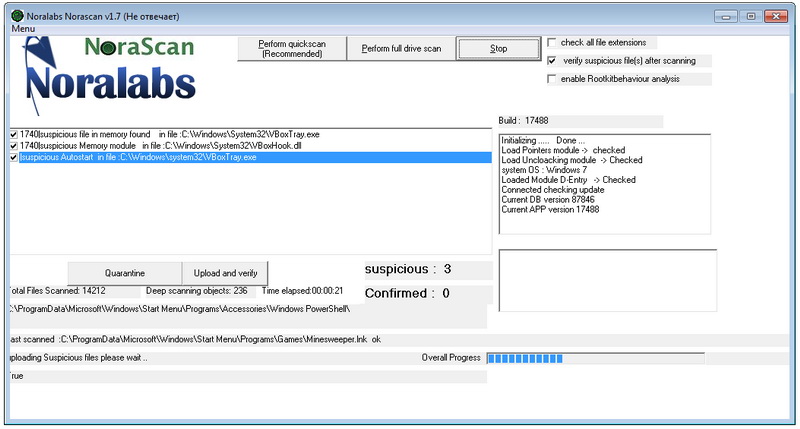The height and width of the screenshot is (429, 800).
Task: Click the 'True' status text
Action: 17,376
